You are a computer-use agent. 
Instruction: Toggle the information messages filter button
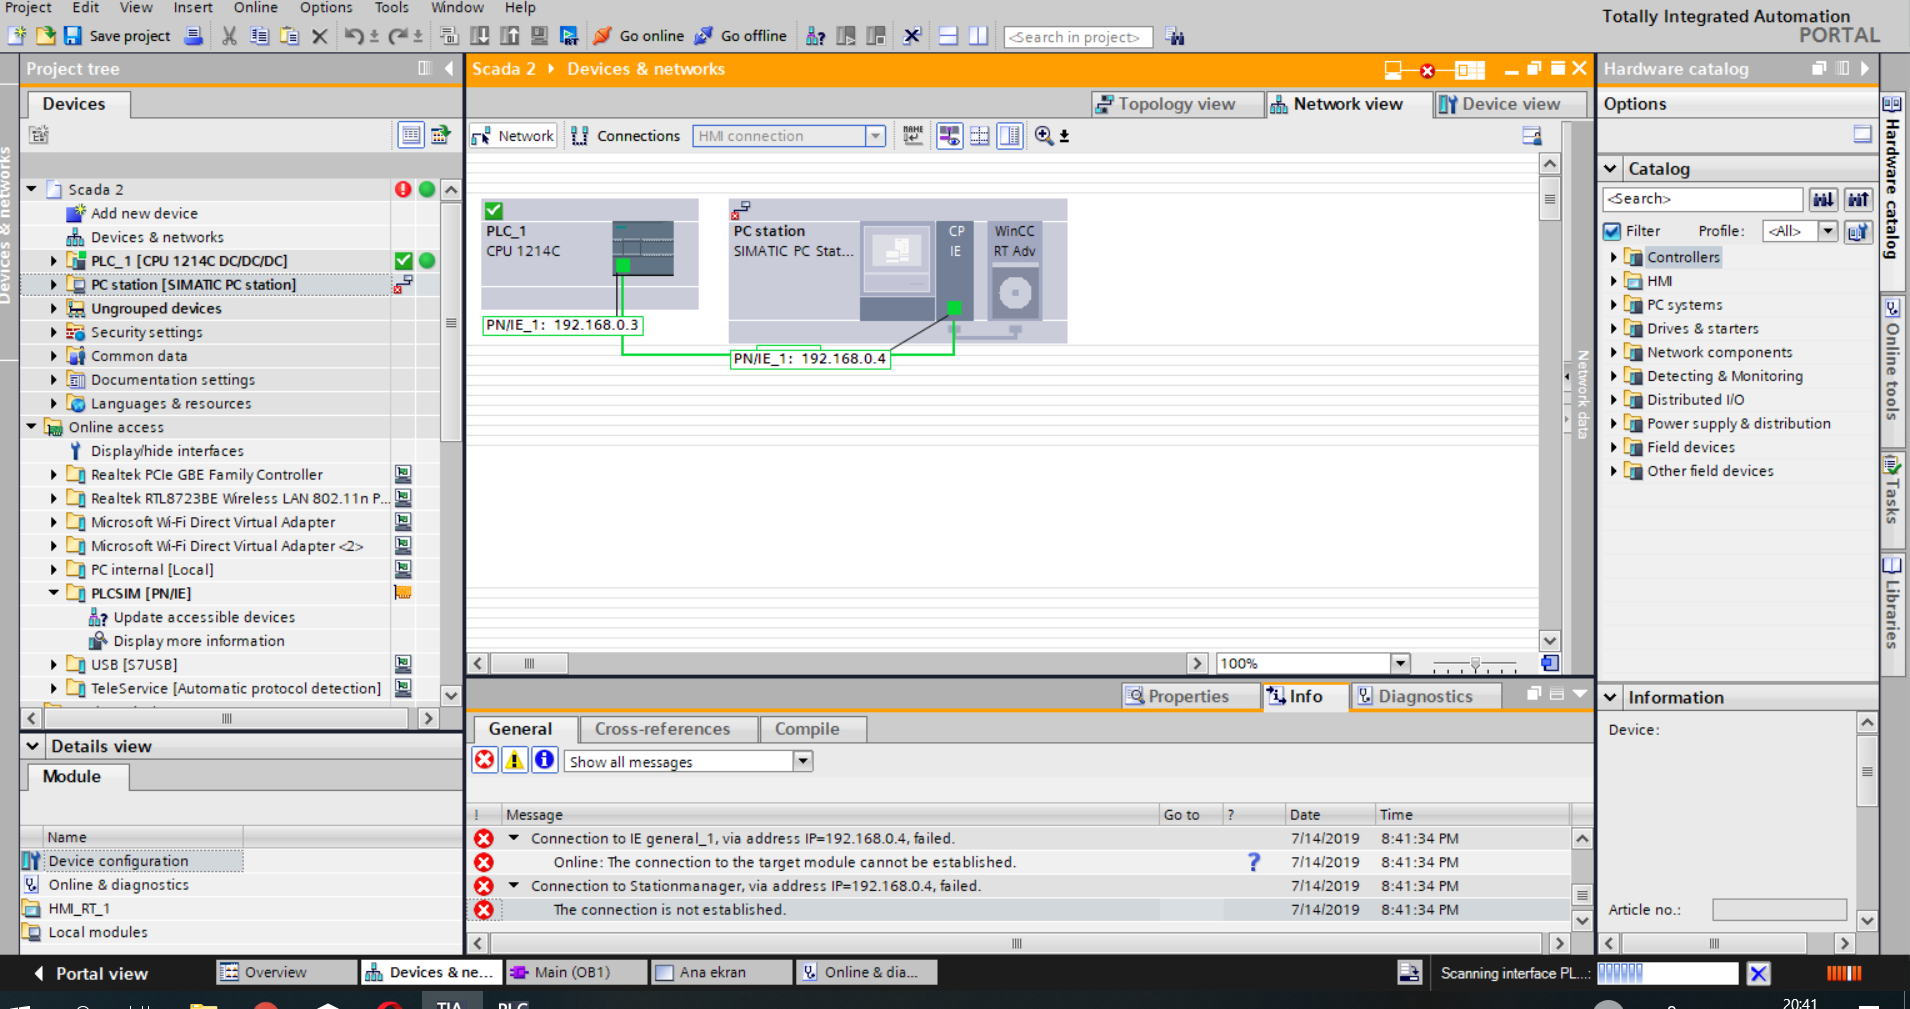click(544, 760)
